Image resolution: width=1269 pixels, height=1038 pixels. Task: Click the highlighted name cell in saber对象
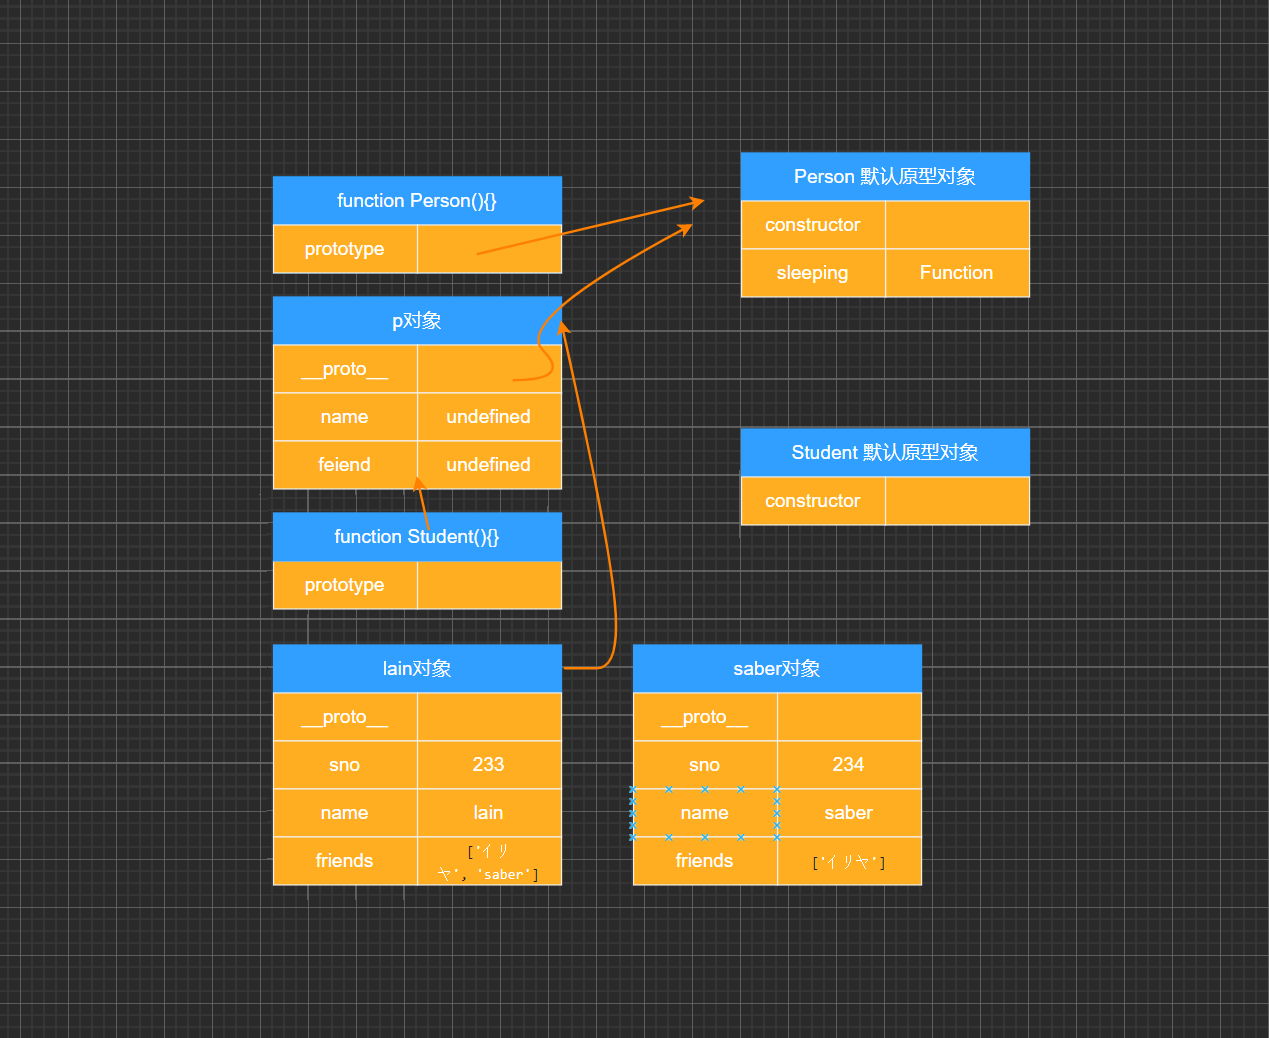tap(704, 812)
